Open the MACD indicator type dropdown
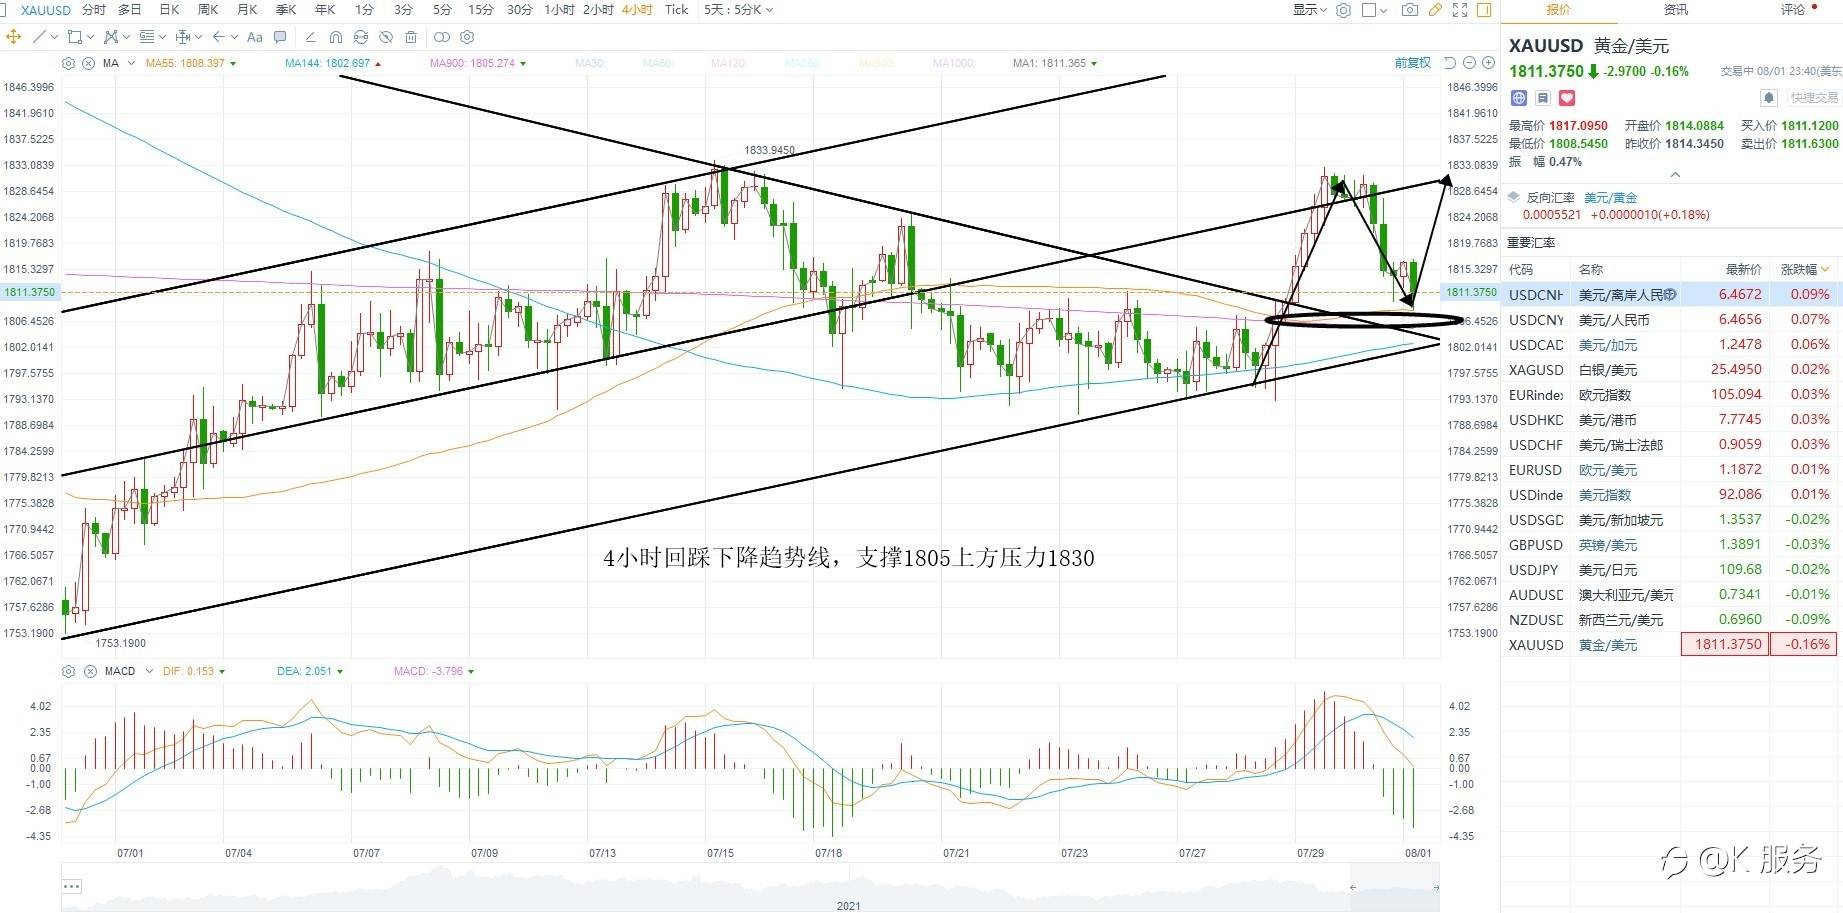This screenshot has height=913, width=1843. pyautogui.click(x=149, y=671)
